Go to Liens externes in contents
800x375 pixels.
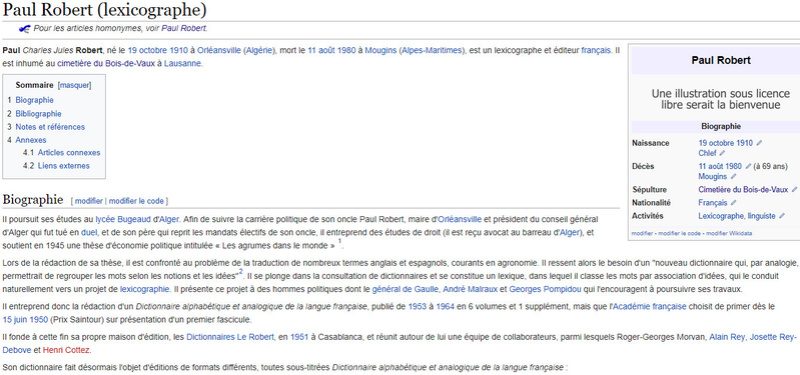pyautogui.click(x=63, y=166)
